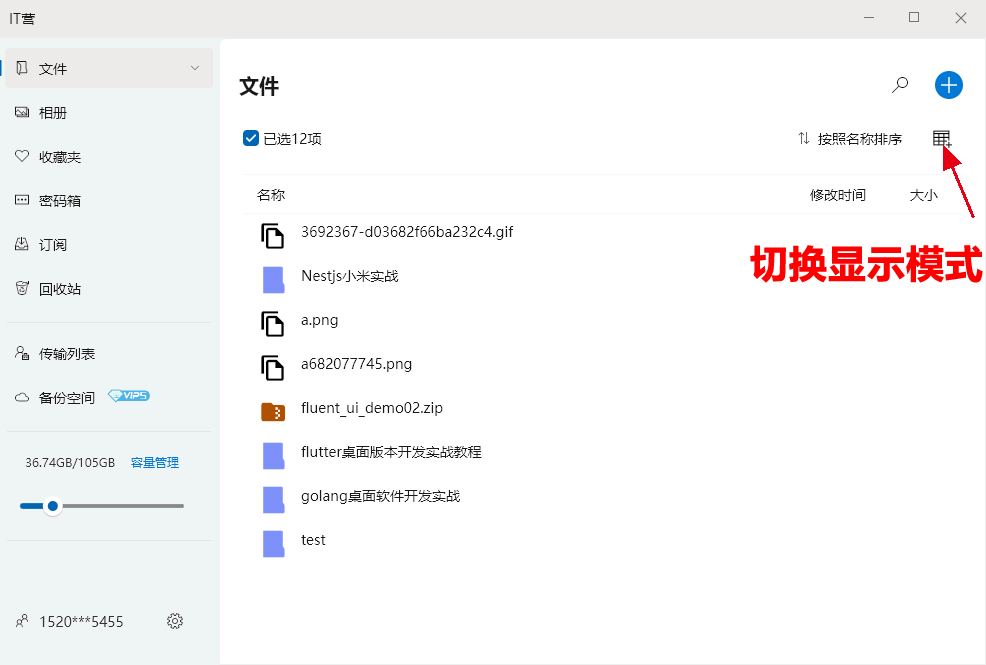Select file name fluent_ui_demo02.zip

[x=372, y=408]
